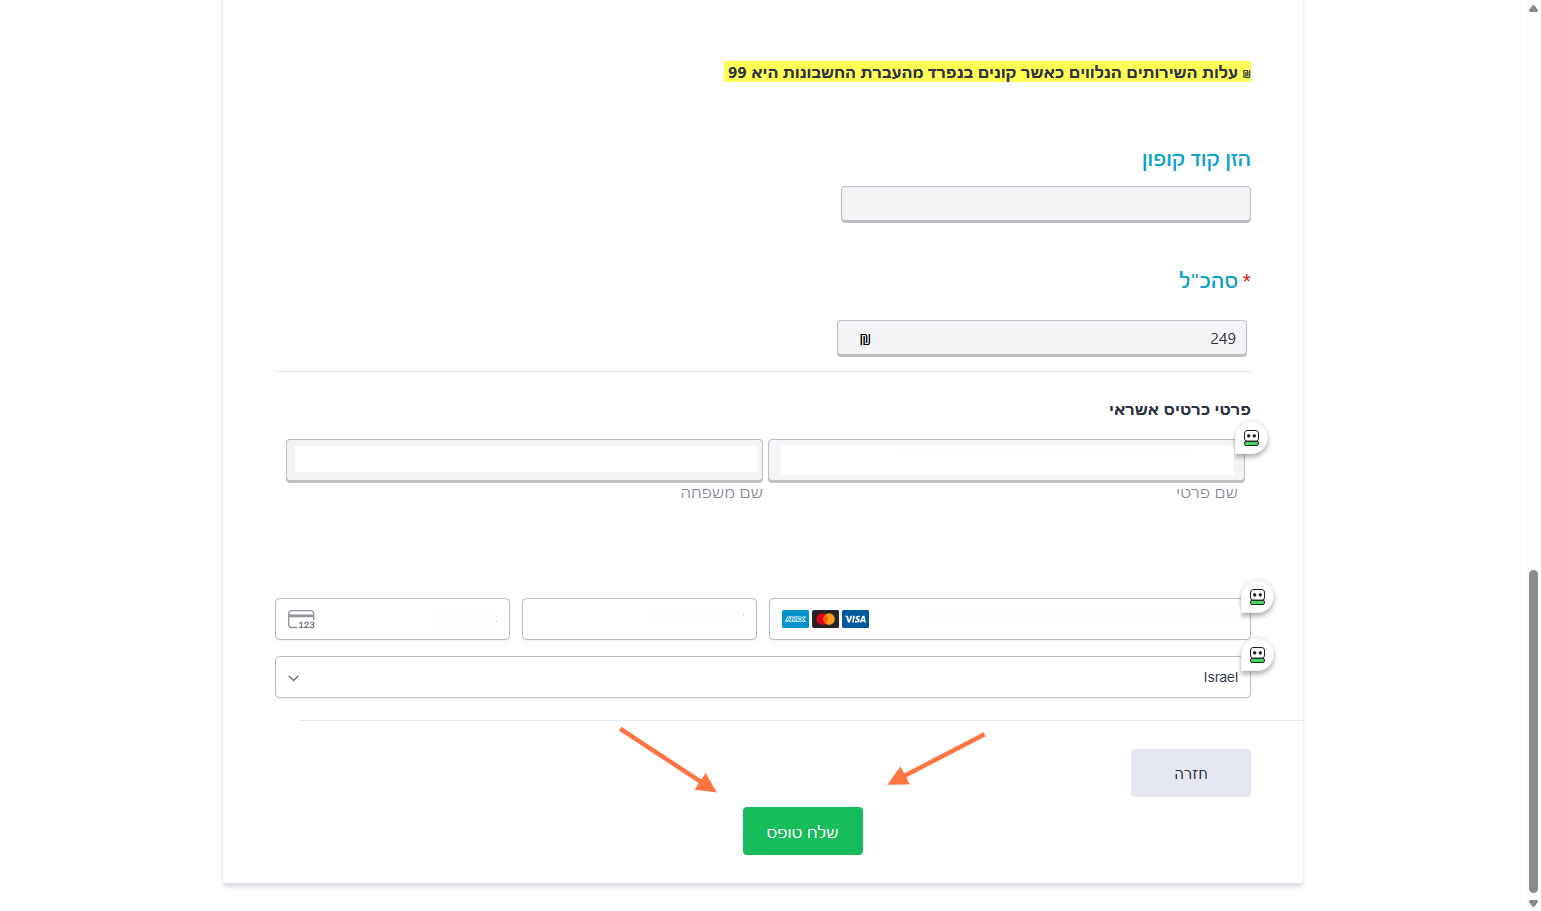Click the yellow highlighted cost notice text
This screenshot has width=1541, height=911.
coord(987,72)
